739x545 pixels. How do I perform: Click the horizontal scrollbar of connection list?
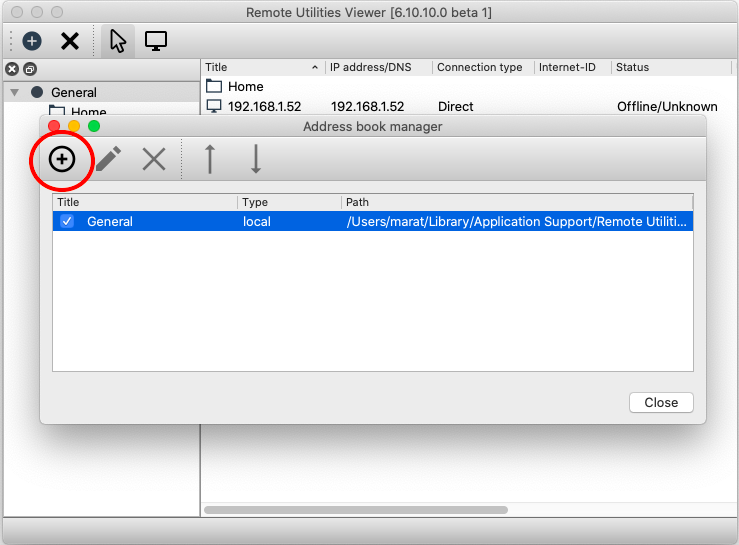point(356,510)
